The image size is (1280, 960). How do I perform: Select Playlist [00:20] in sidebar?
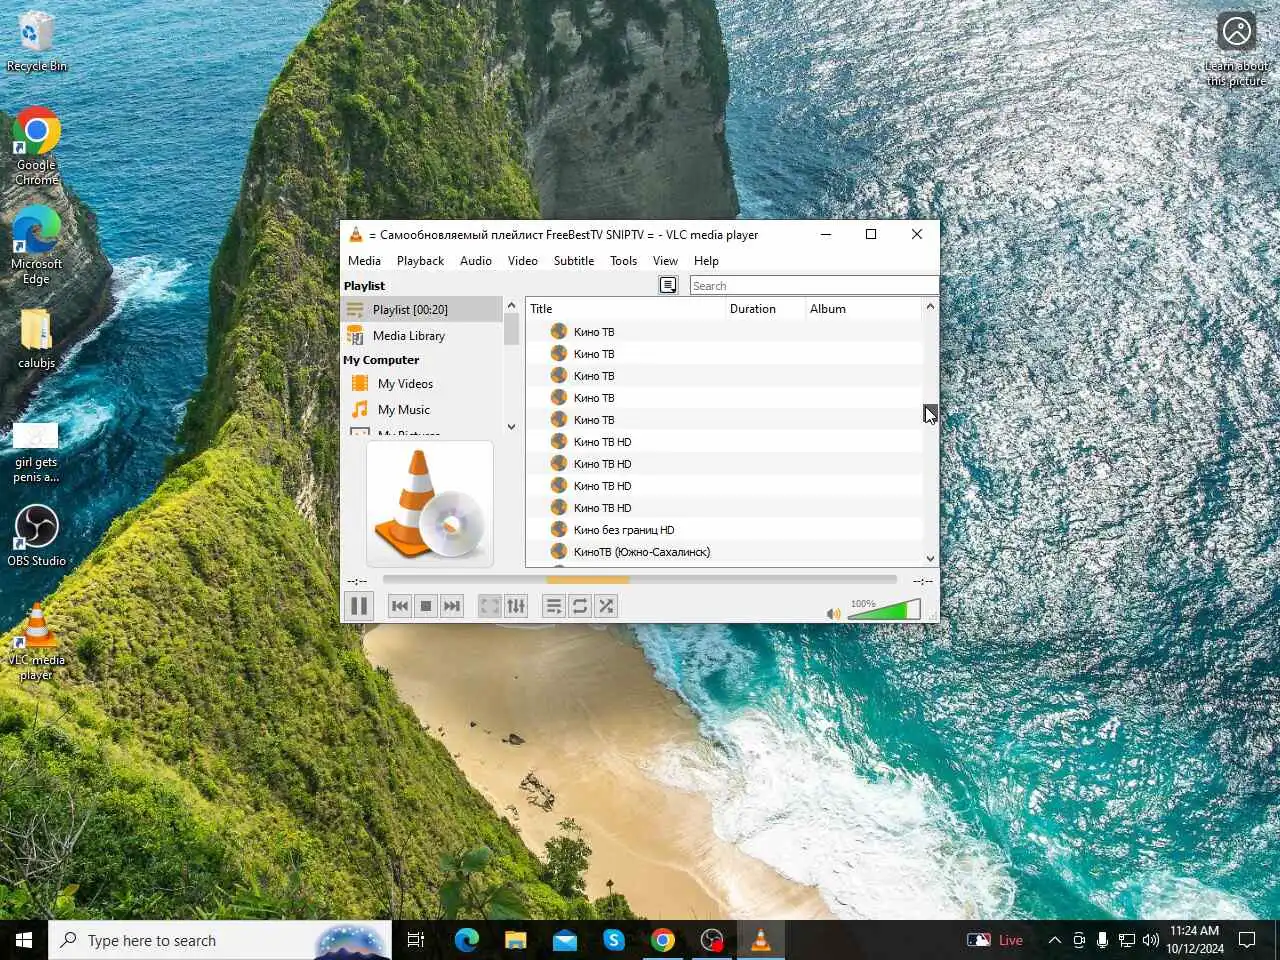click(421, 310)
